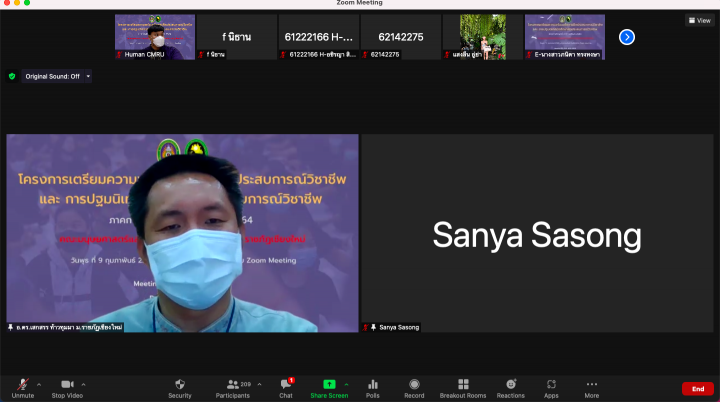Select the 62142275 participant thumbnail
The image size is (720, 402).
click(x=401, y=37)
